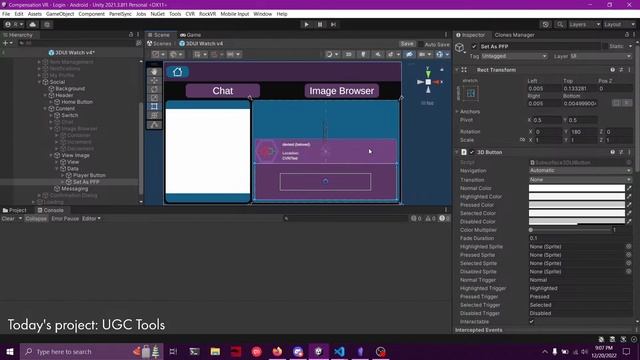Open File Explorer from the taskbar
Image resolution: width=640 pixels, height=360 pixels.
coord(215,351)
